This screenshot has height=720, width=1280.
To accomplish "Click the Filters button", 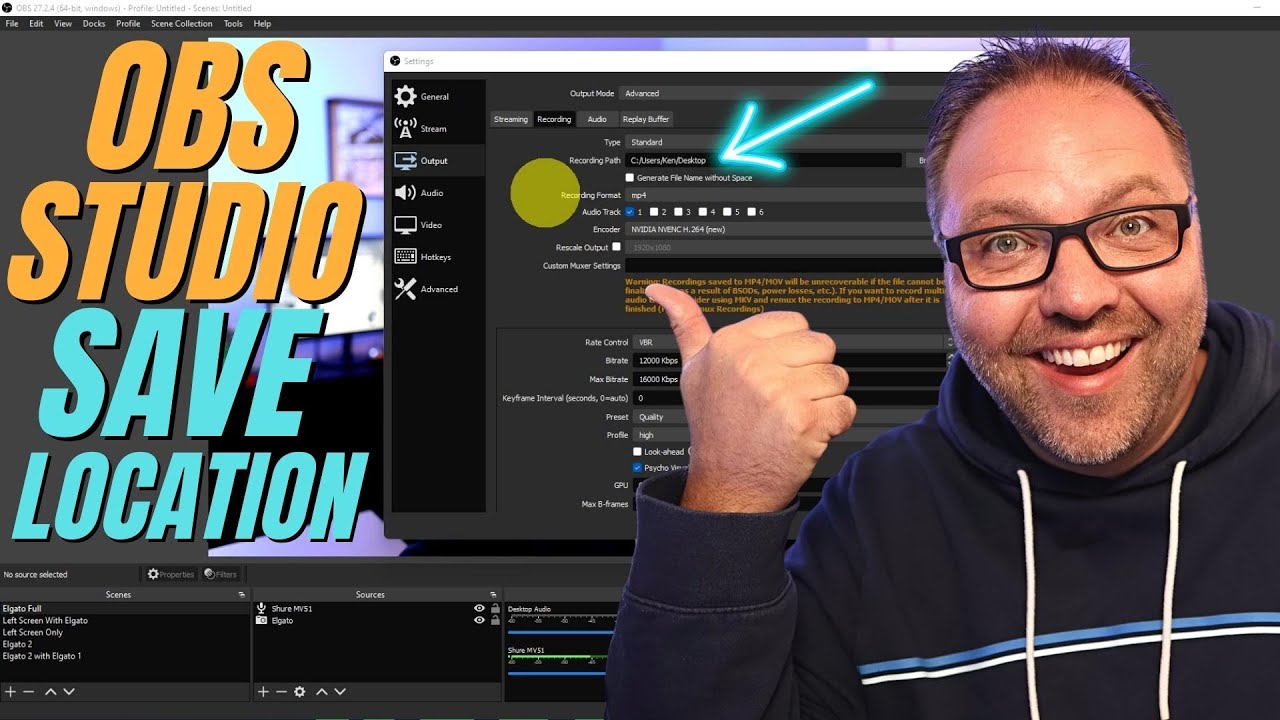I will [220, 573].
